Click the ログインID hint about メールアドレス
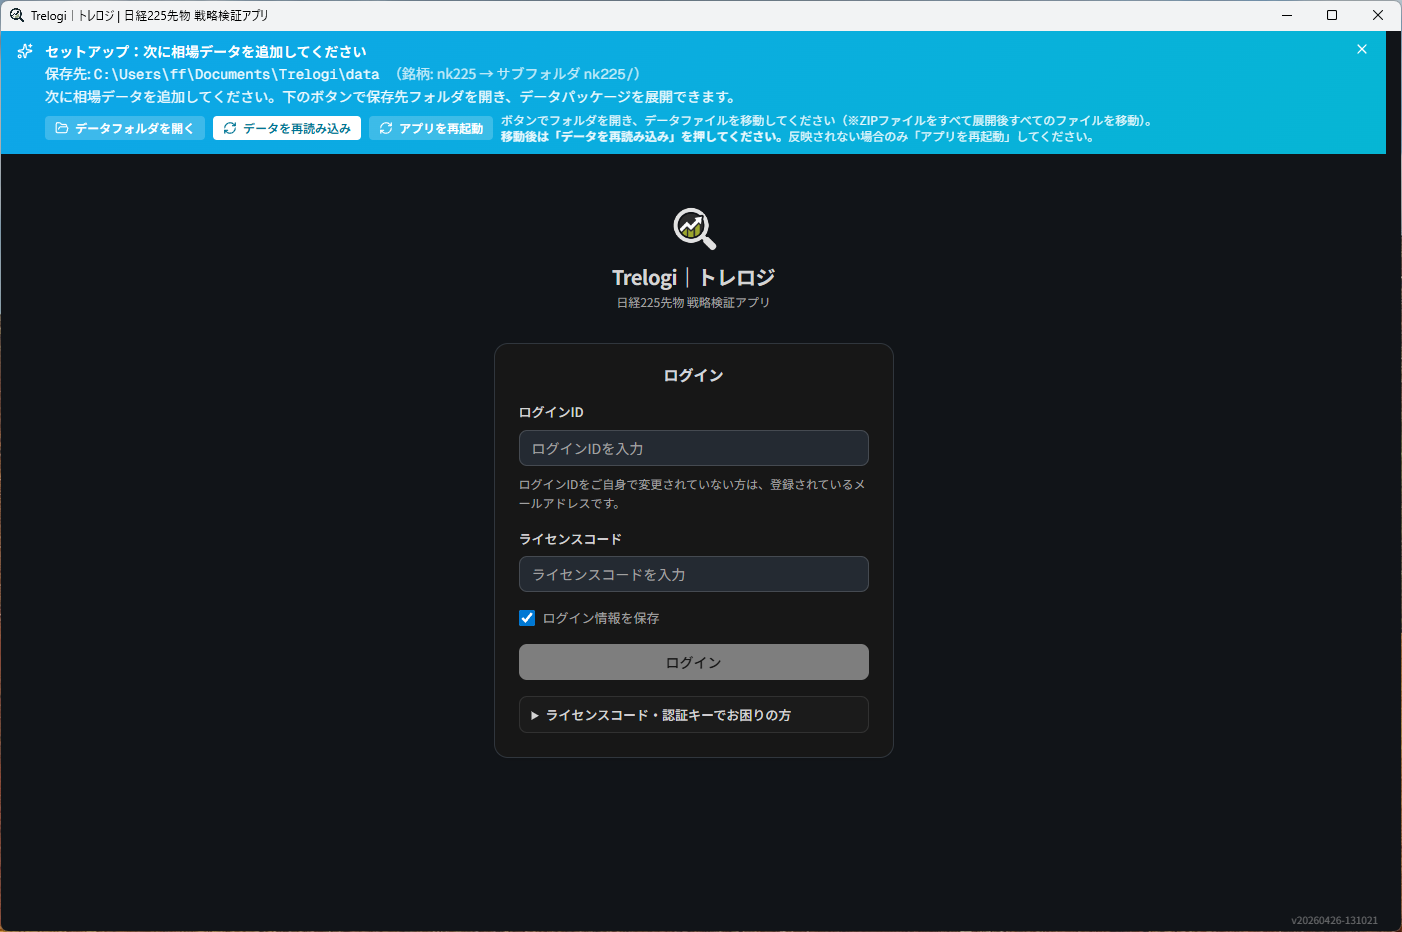Image resolution: width=1402 pixels, height=932 pixels. coord(692,494)
